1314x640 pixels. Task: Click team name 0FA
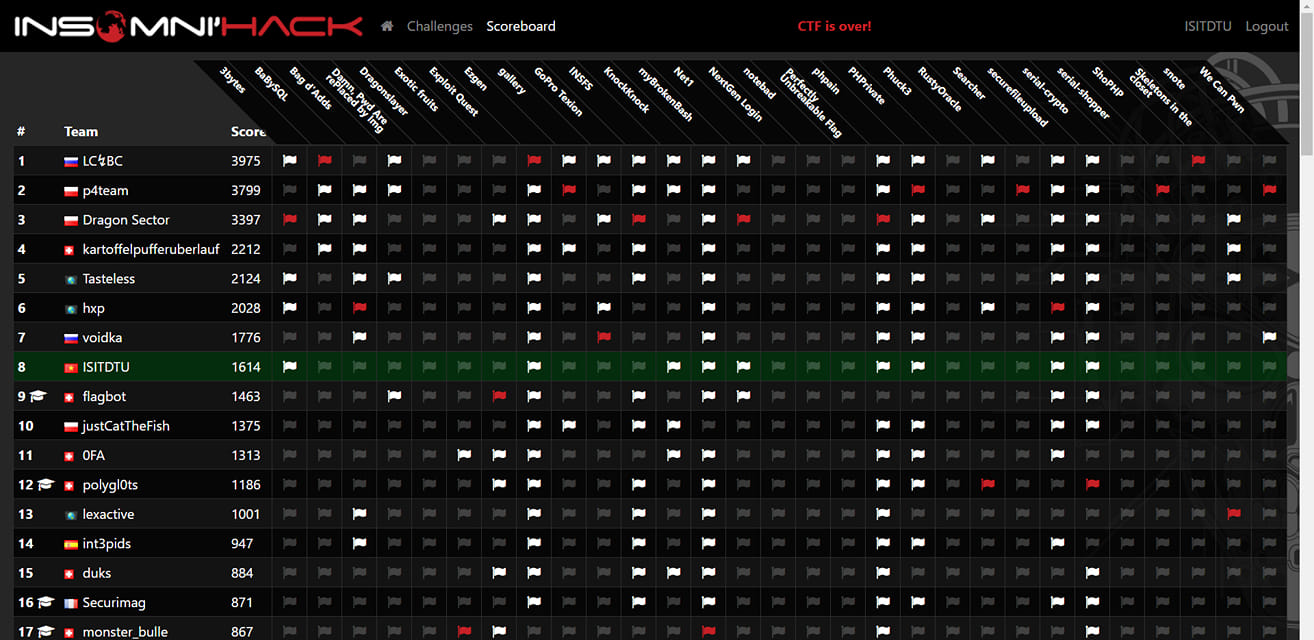94,455
